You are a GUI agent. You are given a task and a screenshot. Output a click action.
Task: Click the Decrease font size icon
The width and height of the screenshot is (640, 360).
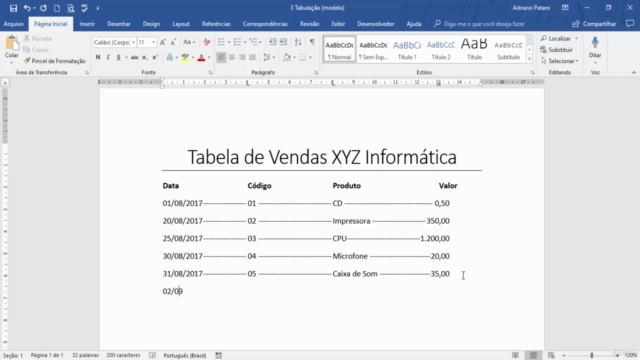pyautogui.click(x=173, y=42)
